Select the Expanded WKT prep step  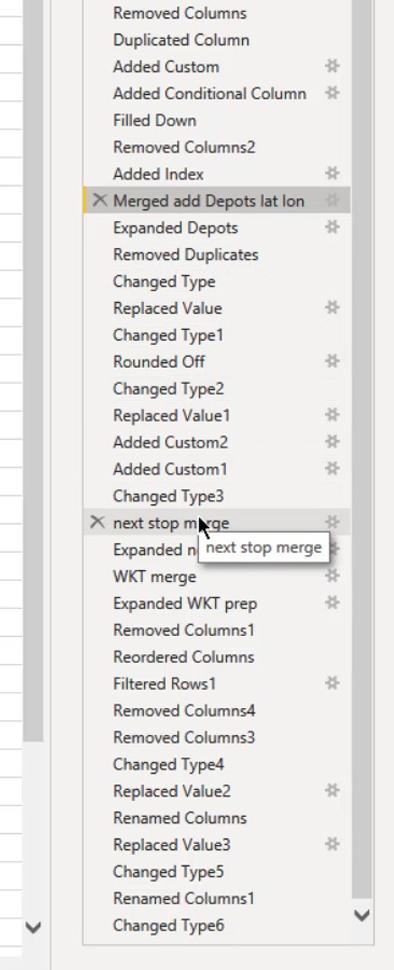click(x=185, y=604)
